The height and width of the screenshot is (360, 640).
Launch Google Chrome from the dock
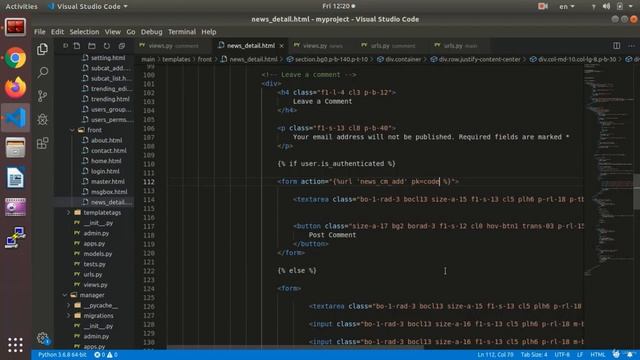(x=16, y=58)
